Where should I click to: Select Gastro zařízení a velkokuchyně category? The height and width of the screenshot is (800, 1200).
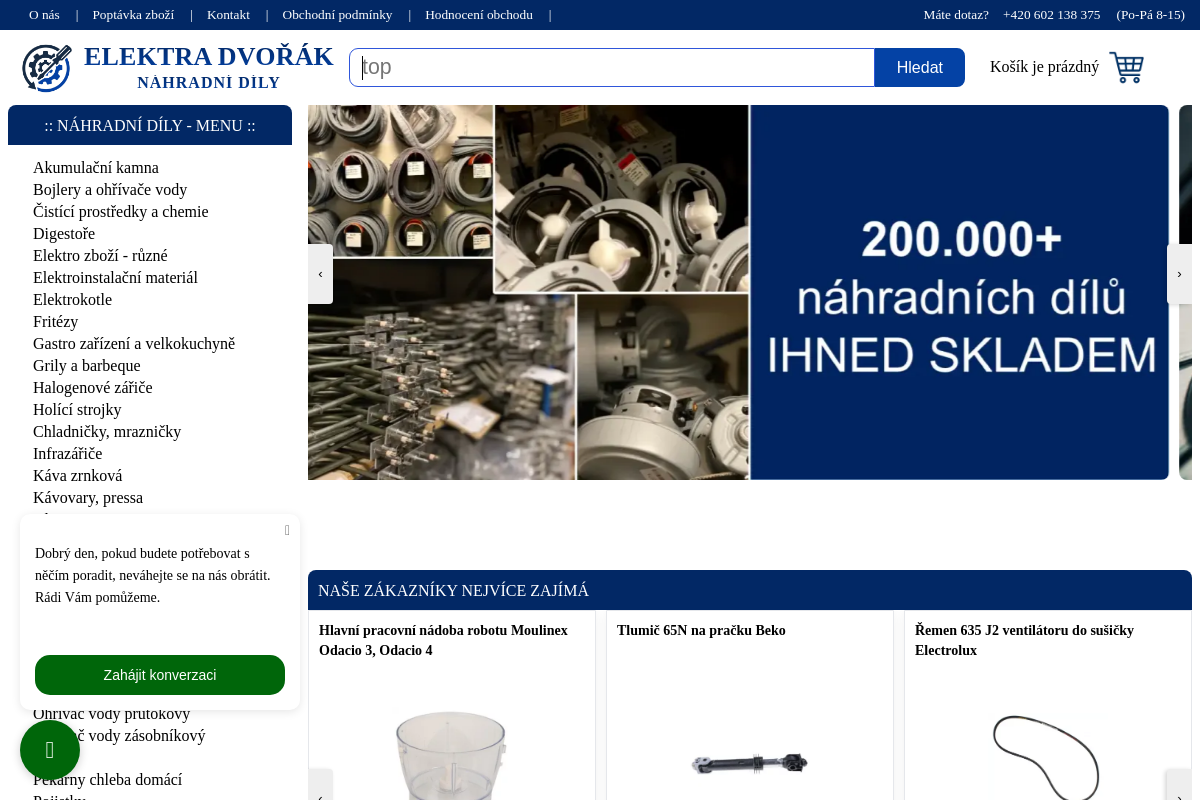click(x=134, y=344)
